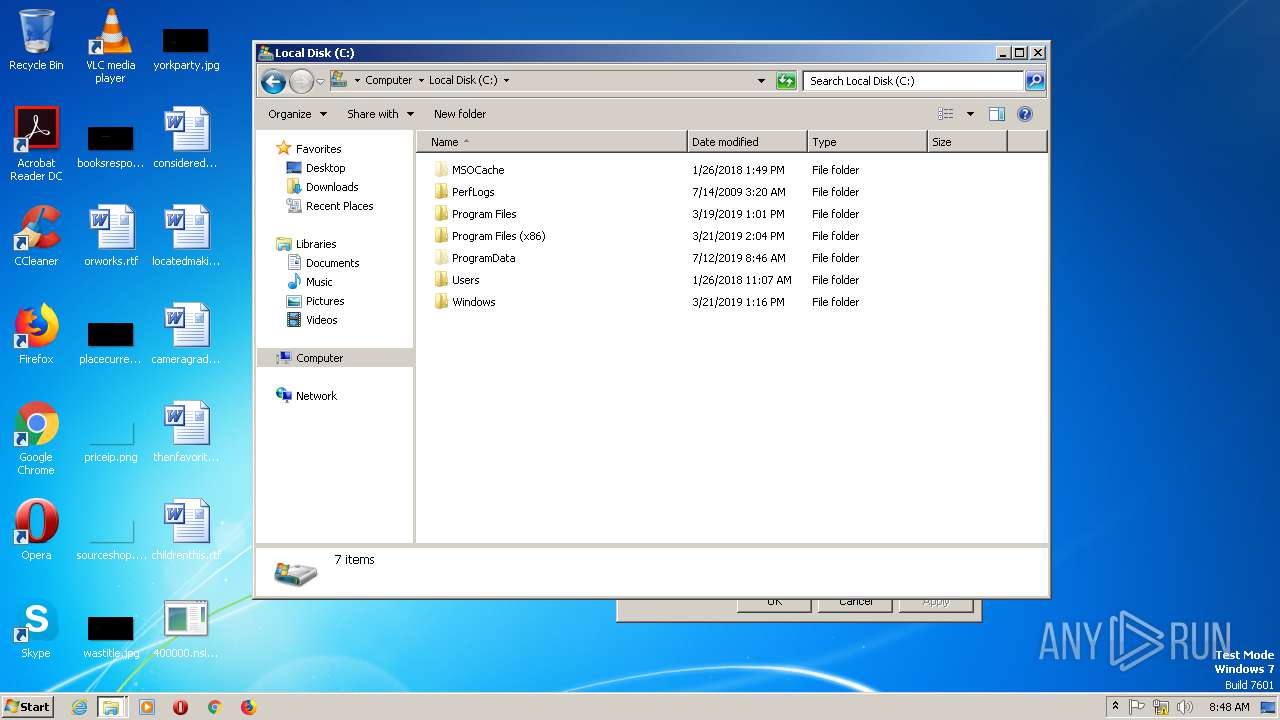Expand the address bar history dropdown
Screen dimensions: 1280x720
pyautogui.click(x=761, y=81)
